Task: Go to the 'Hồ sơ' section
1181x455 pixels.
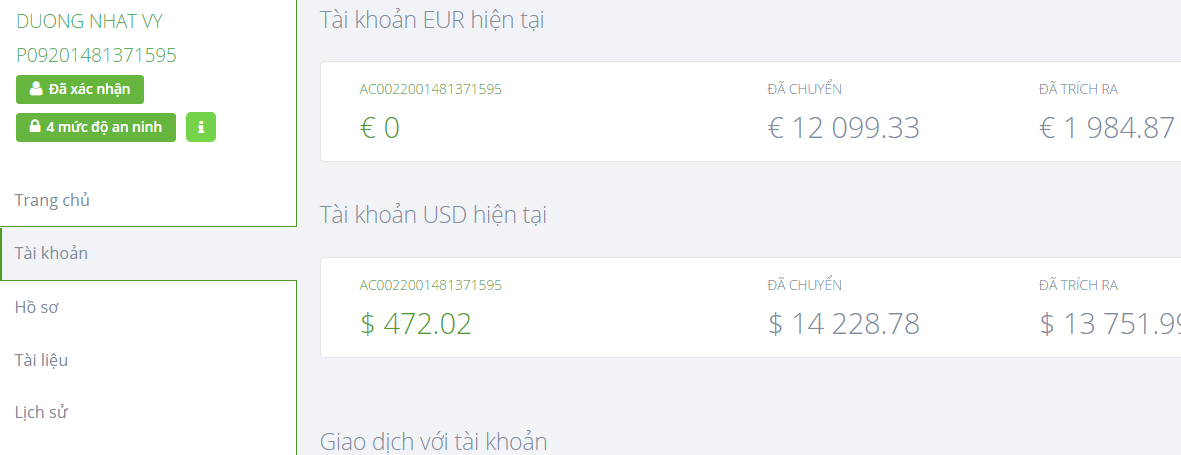Action: [x=37, y=307]
